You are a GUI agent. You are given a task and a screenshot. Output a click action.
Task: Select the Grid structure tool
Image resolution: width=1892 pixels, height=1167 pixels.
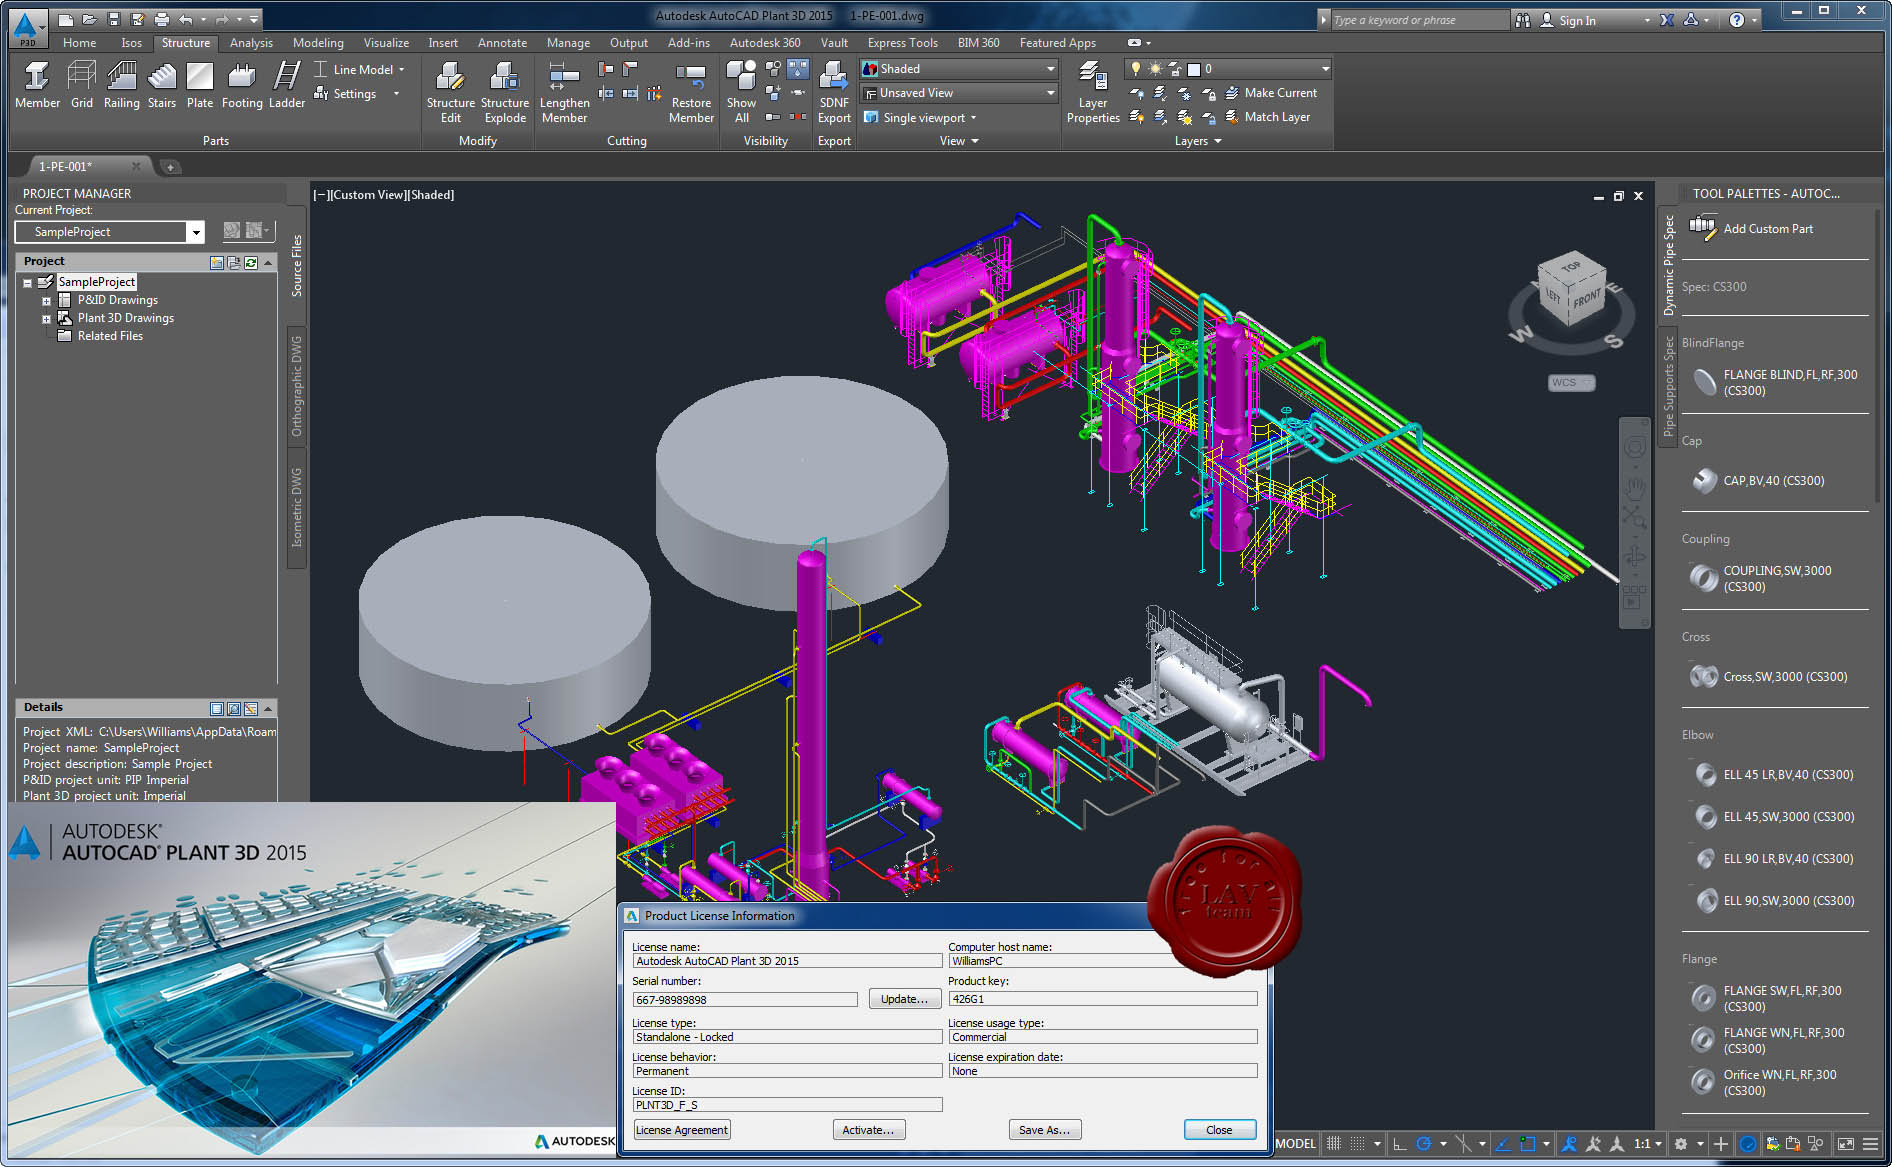click(x=81, y=85)
